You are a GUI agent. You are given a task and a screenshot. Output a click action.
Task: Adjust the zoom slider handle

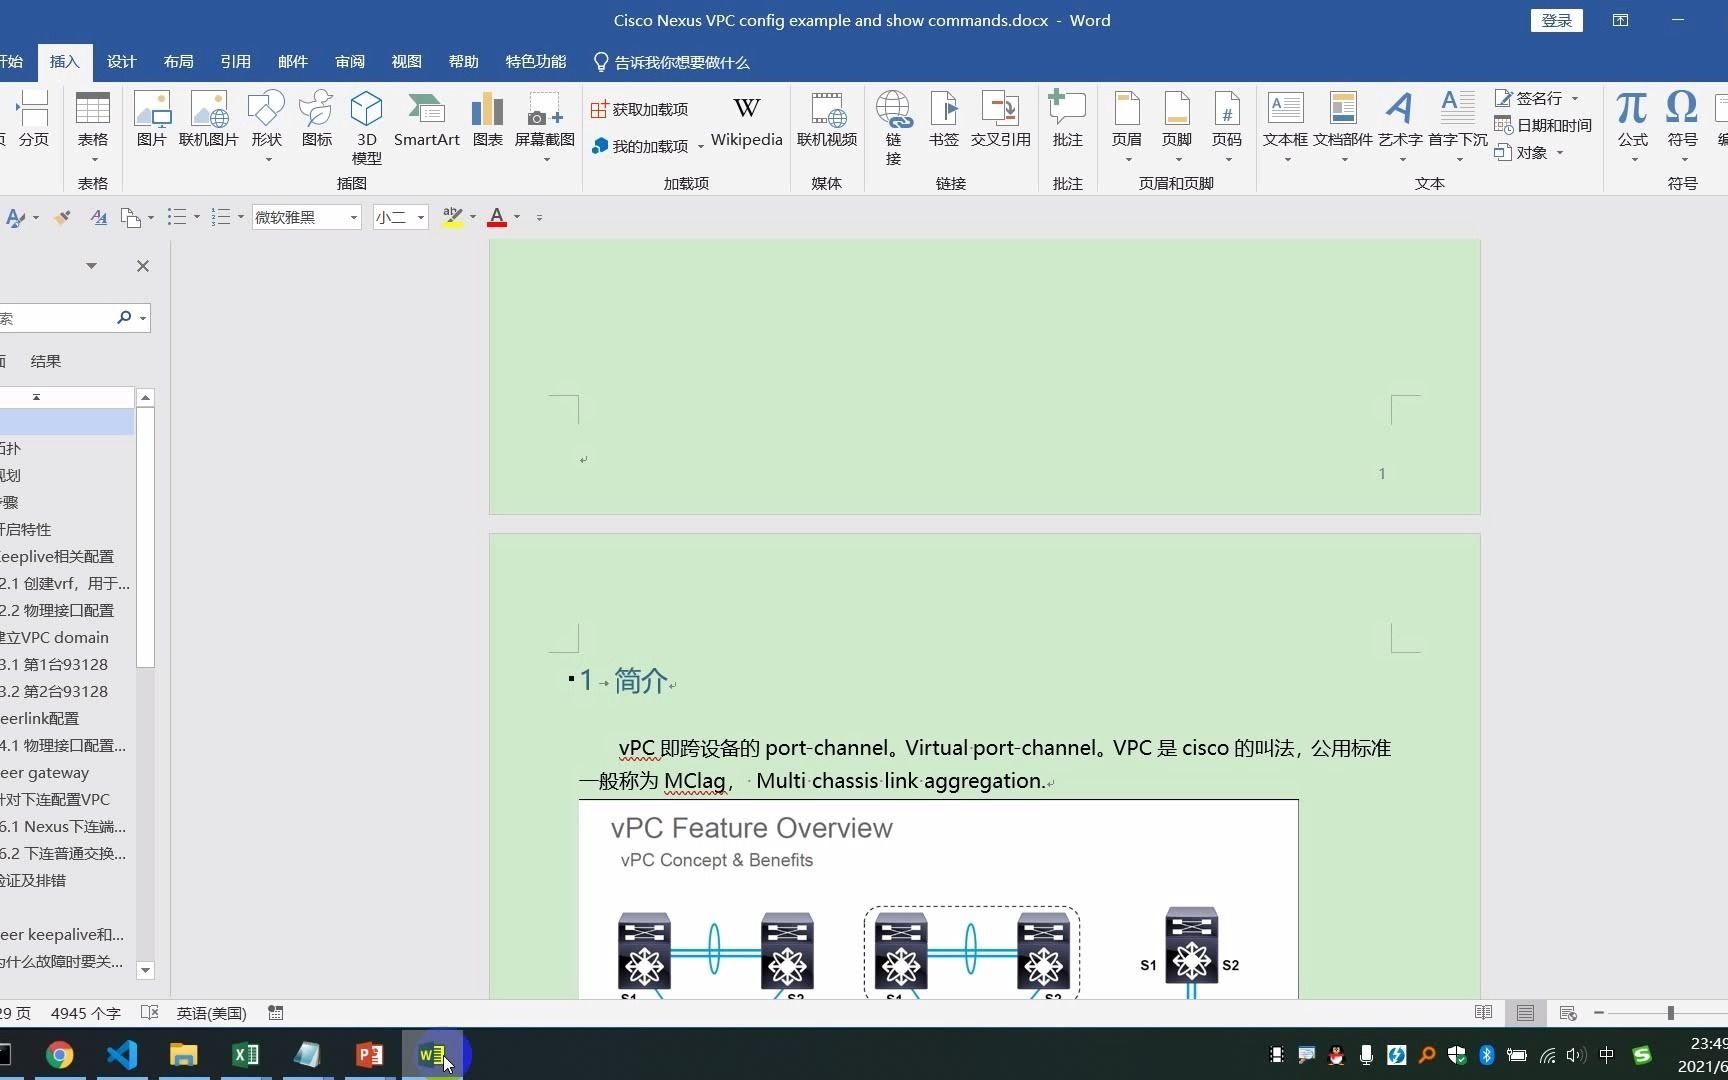[1670, 1013]
